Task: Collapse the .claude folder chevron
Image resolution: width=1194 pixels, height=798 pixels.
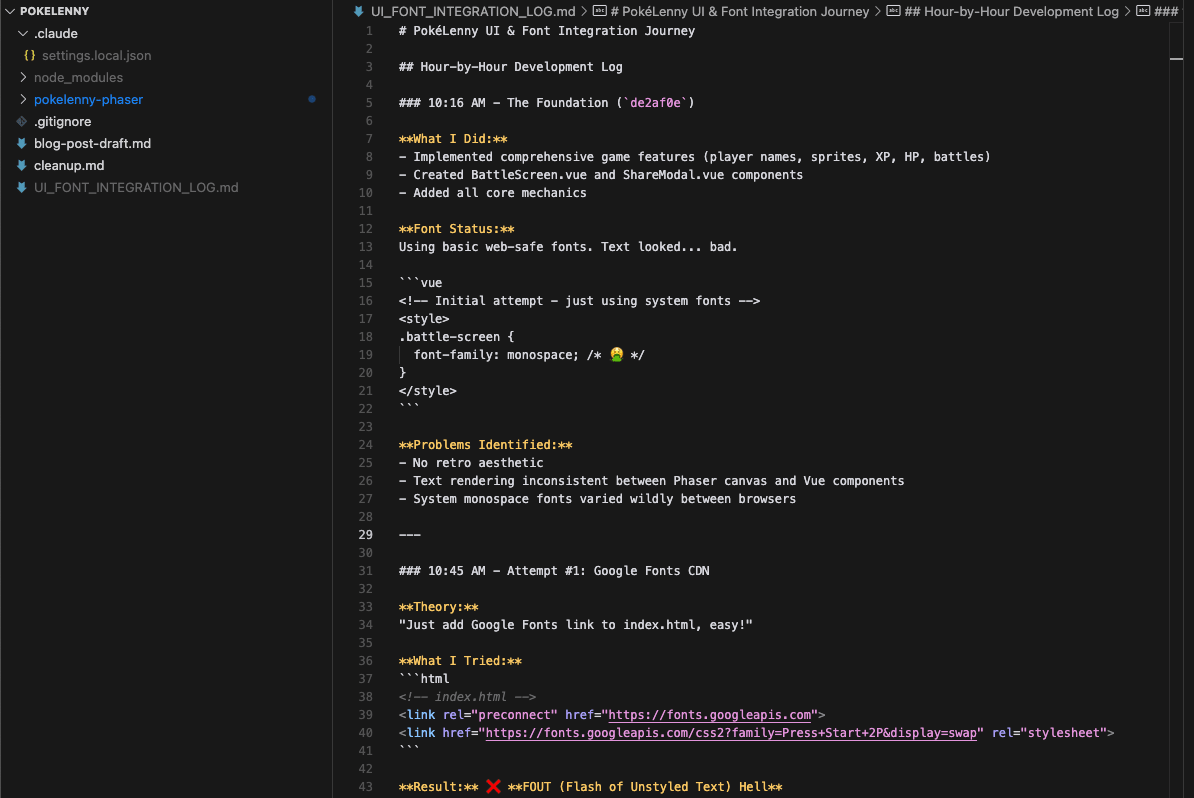Action: 23,34
